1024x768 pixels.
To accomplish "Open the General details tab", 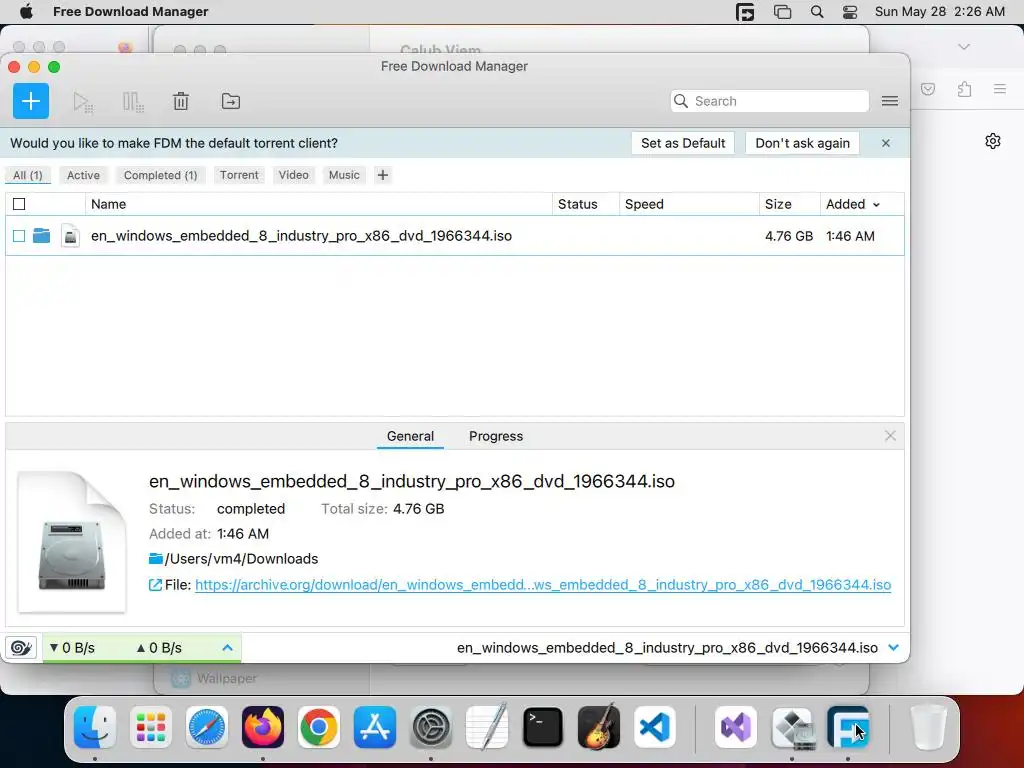I will [x=410, y=436].
